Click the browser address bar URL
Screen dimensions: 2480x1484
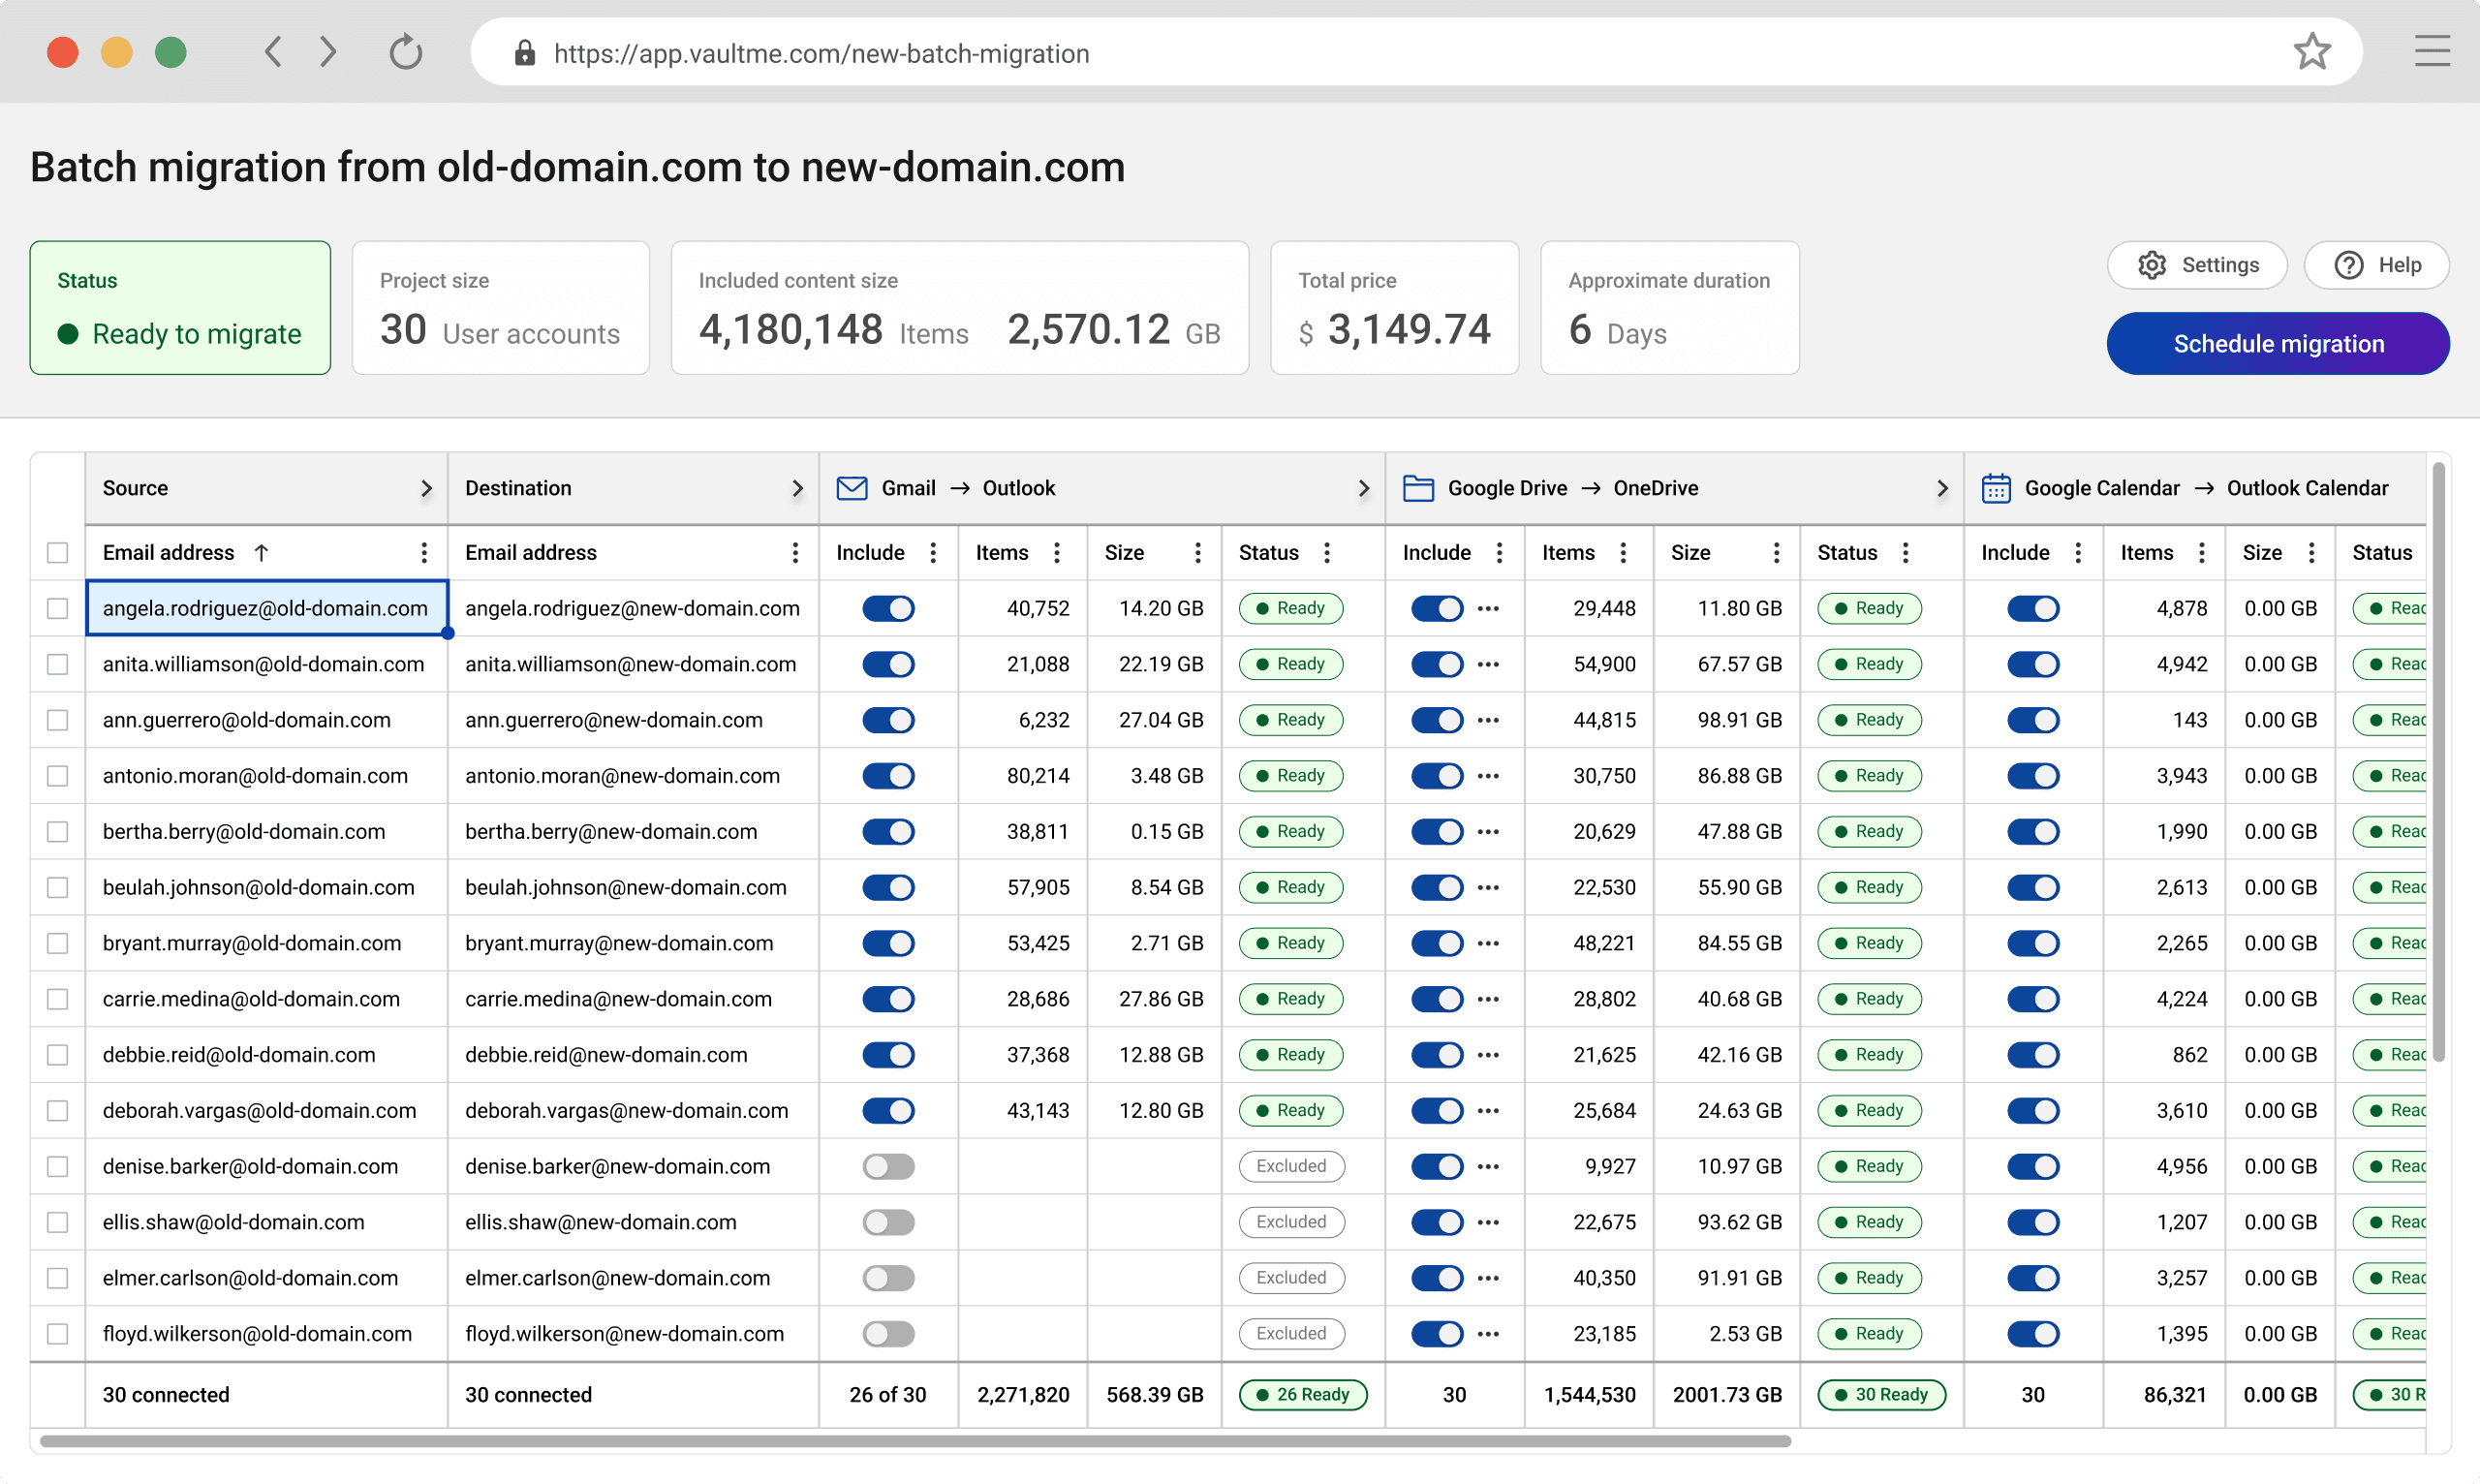[821, 53]
